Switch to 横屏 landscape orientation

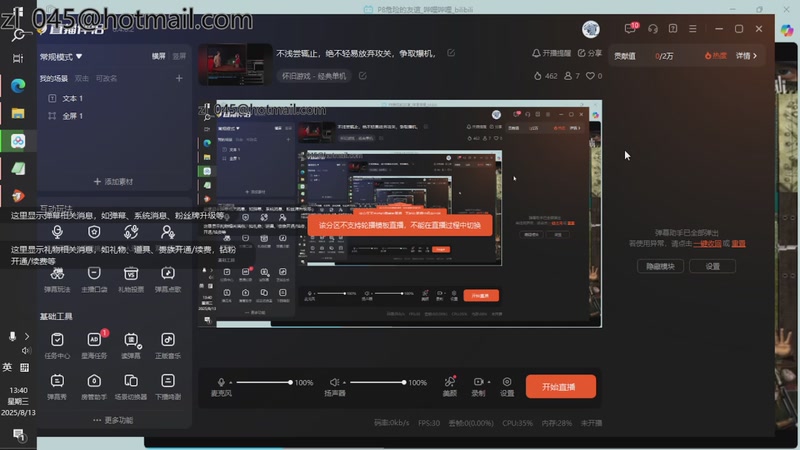click(159, 56)
